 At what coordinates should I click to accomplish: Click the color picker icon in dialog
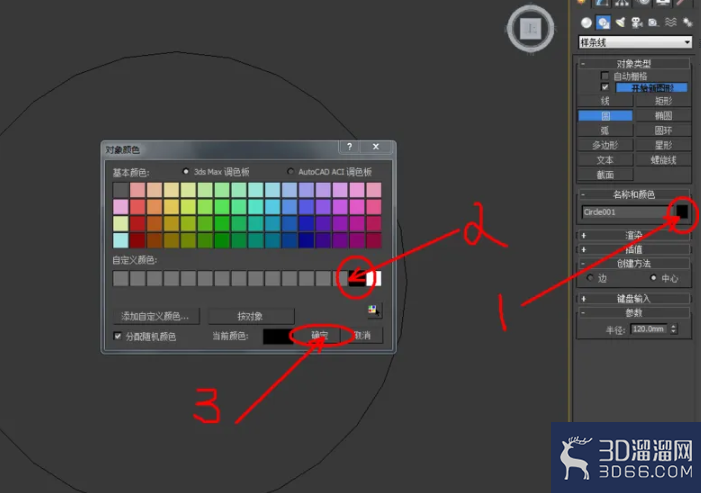[x=373, y=309]
